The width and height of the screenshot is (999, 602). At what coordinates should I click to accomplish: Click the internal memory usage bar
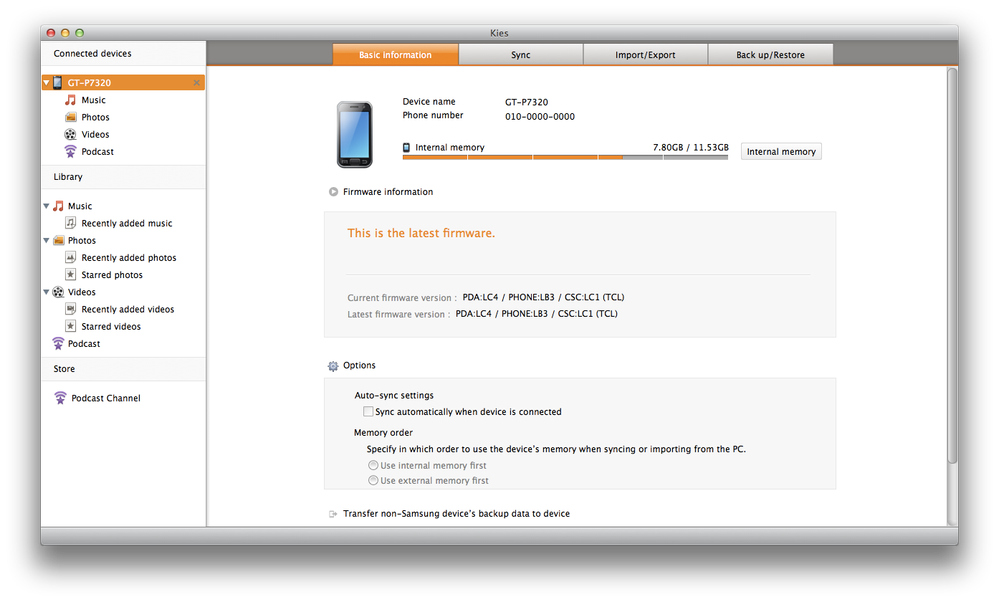(x=565, y=157)
